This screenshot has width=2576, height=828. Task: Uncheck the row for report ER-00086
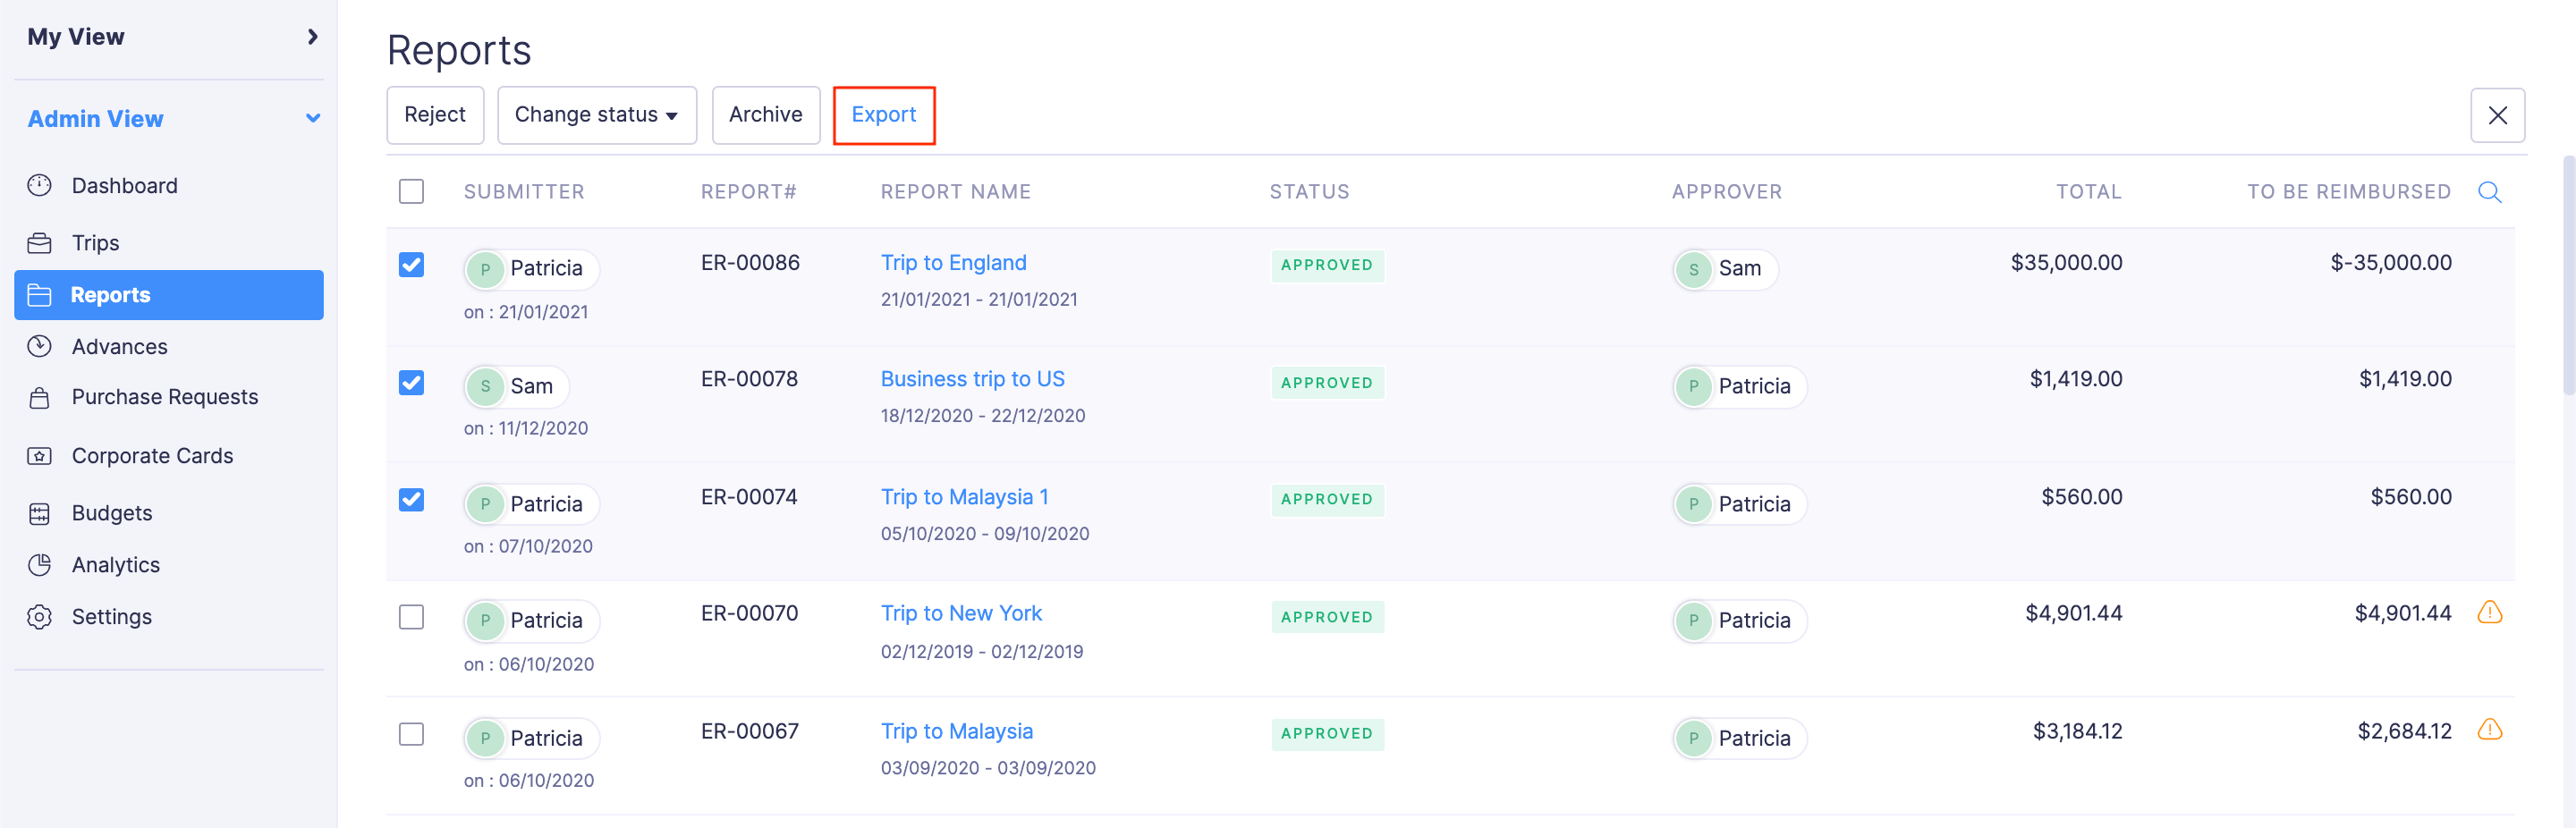point(411,265)
